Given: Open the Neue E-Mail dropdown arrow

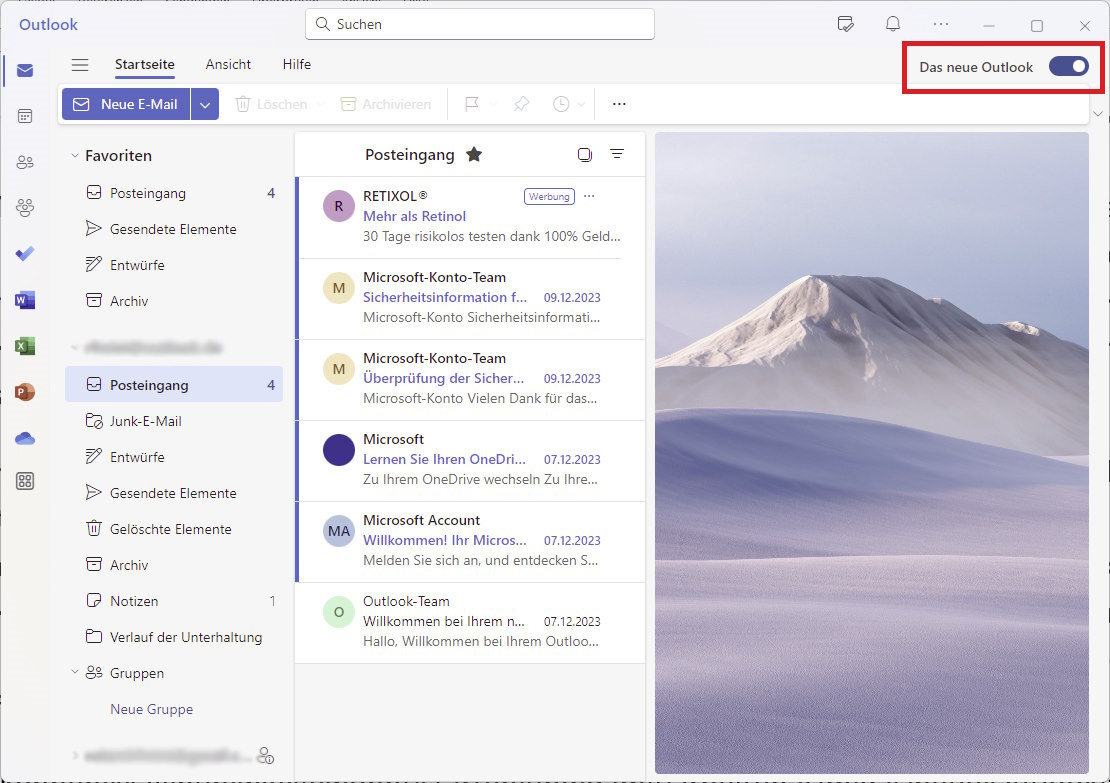Looking at the screenshot, I should pyautogui.click(x=205, y=104).
